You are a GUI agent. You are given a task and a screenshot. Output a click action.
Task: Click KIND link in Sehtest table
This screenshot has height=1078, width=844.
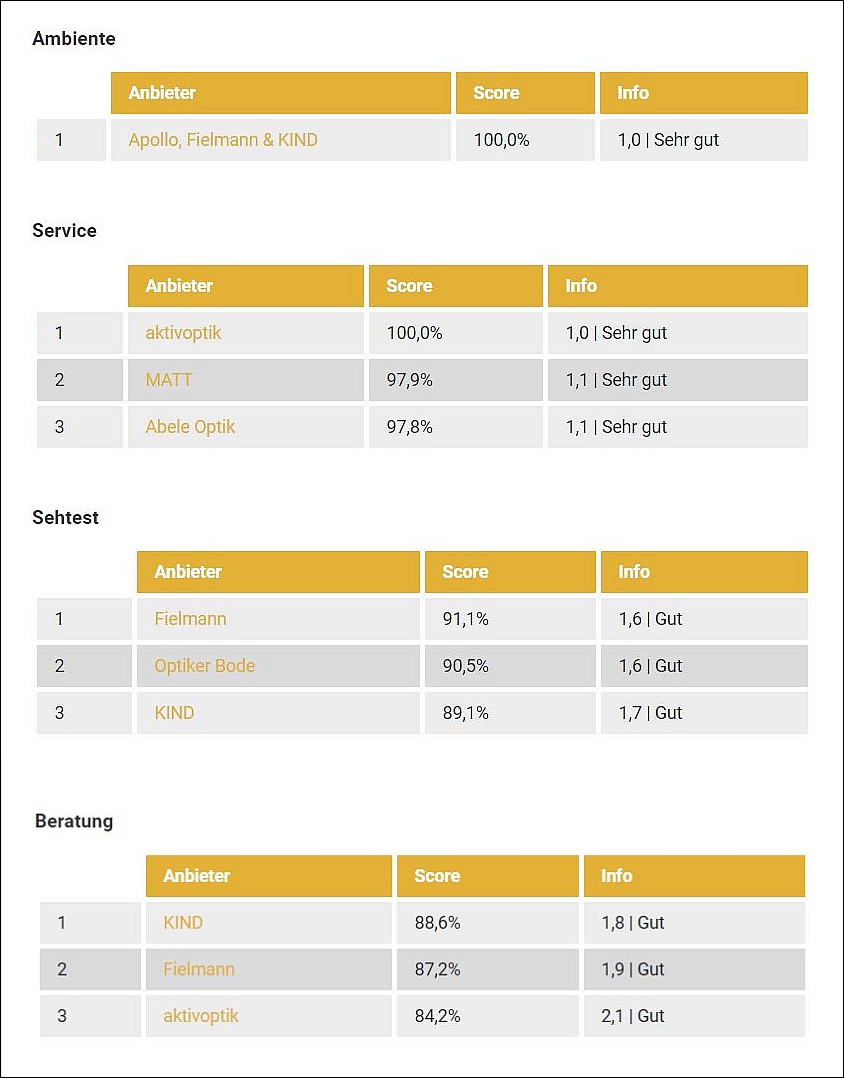174,713
